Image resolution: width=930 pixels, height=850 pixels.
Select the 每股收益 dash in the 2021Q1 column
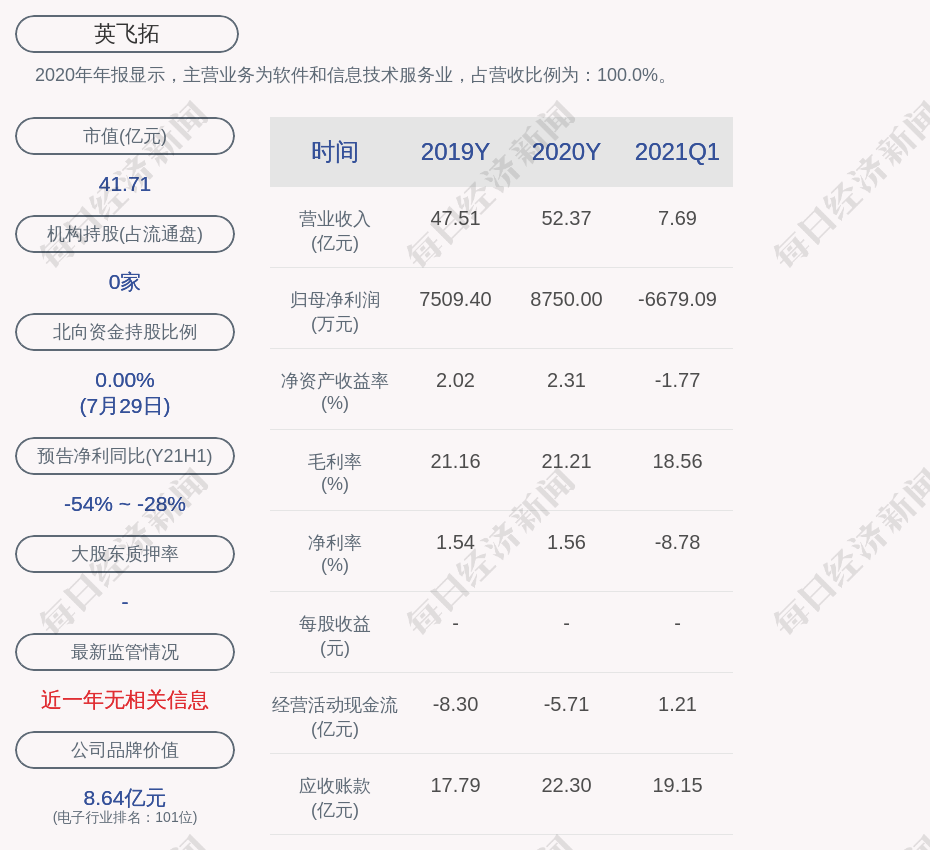(x=677, y=623)
